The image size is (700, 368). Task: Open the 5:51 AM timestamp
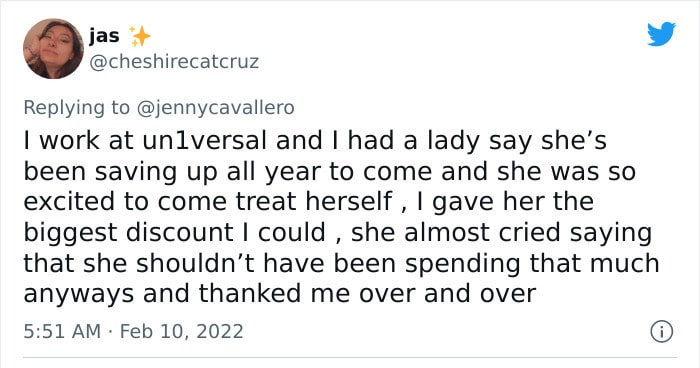(x=62, y=331)
